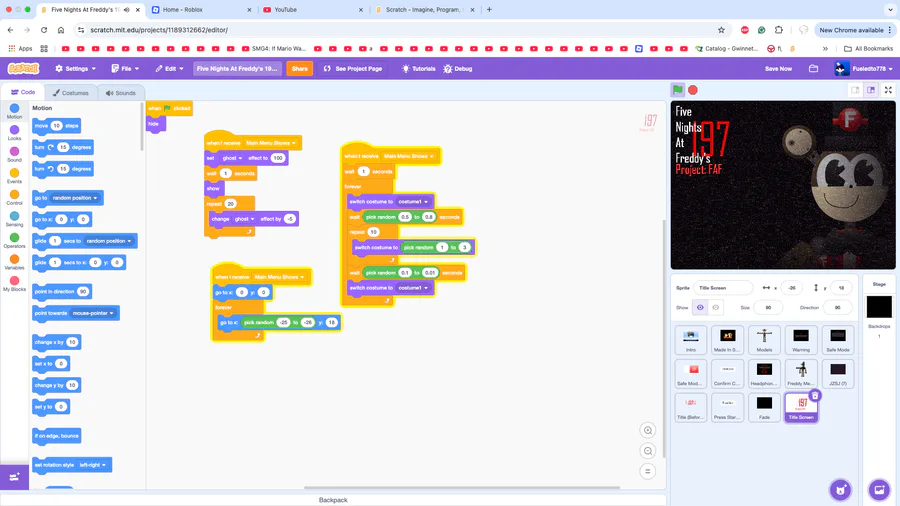Switch to large stage layout
Screen dimensions: 900x506
871,90
